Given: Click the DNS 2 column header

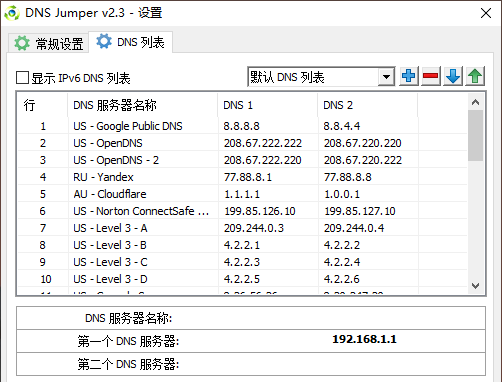Looking at the screenshot, I should 368,105.
